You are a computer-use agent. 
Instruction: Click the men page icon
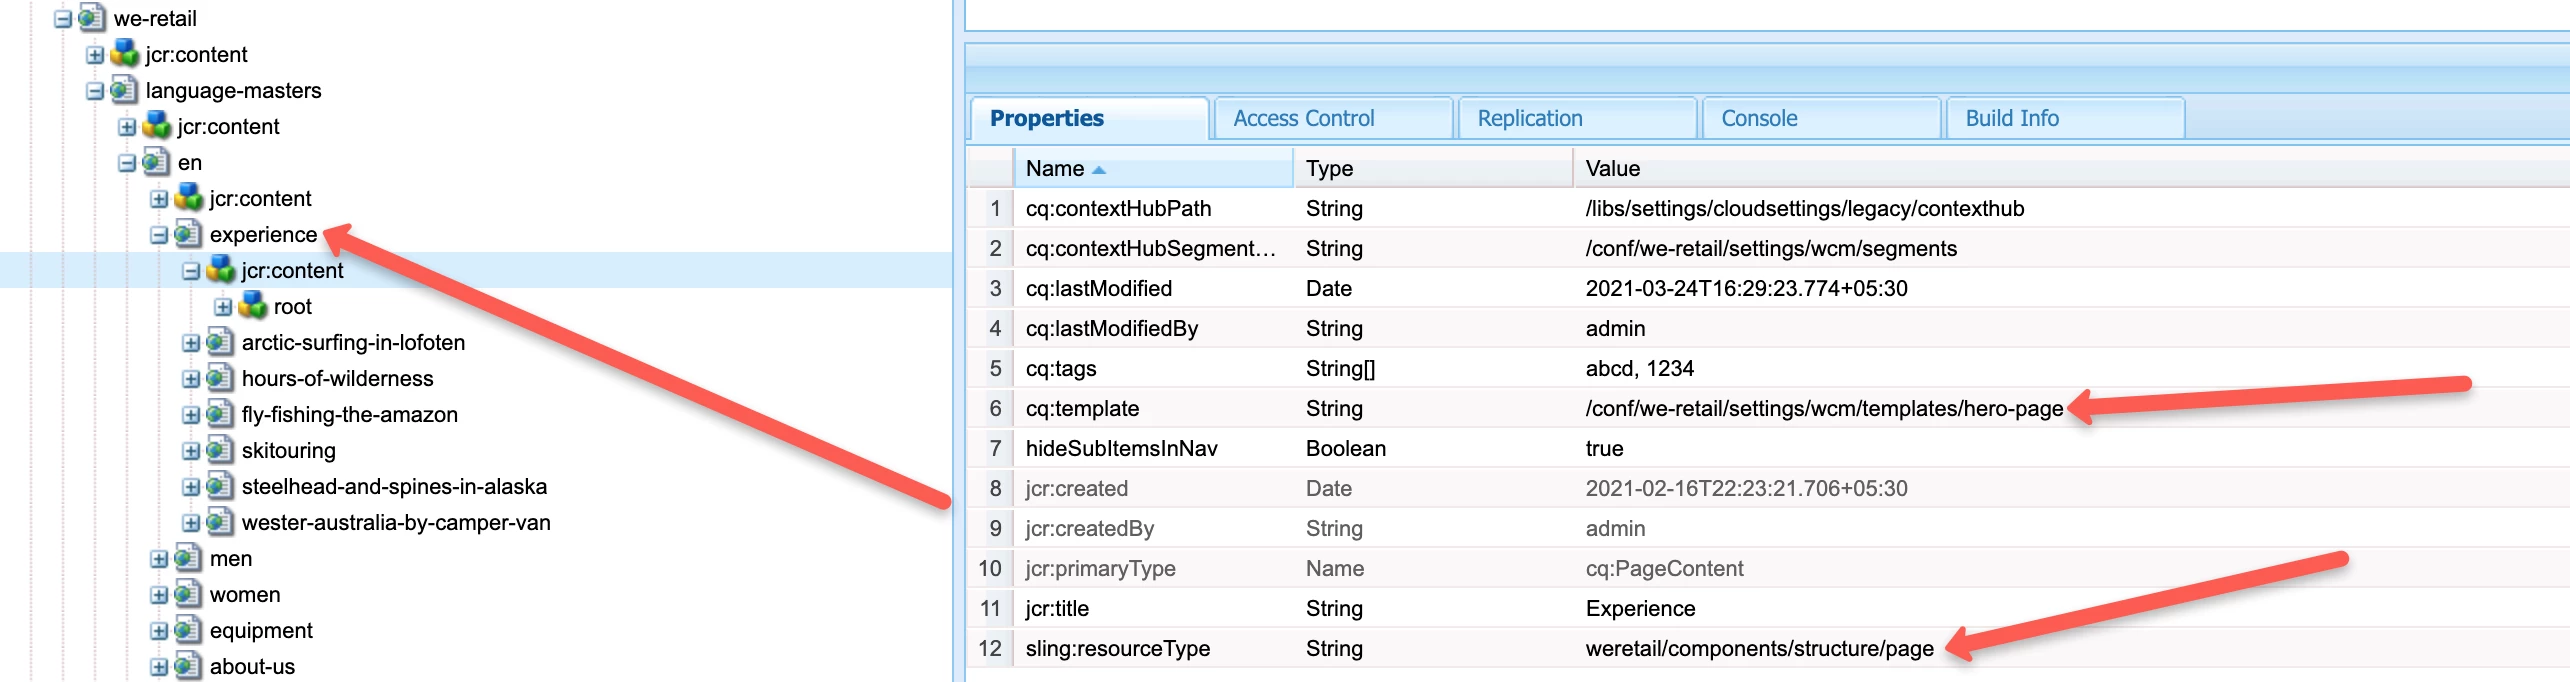188,558
